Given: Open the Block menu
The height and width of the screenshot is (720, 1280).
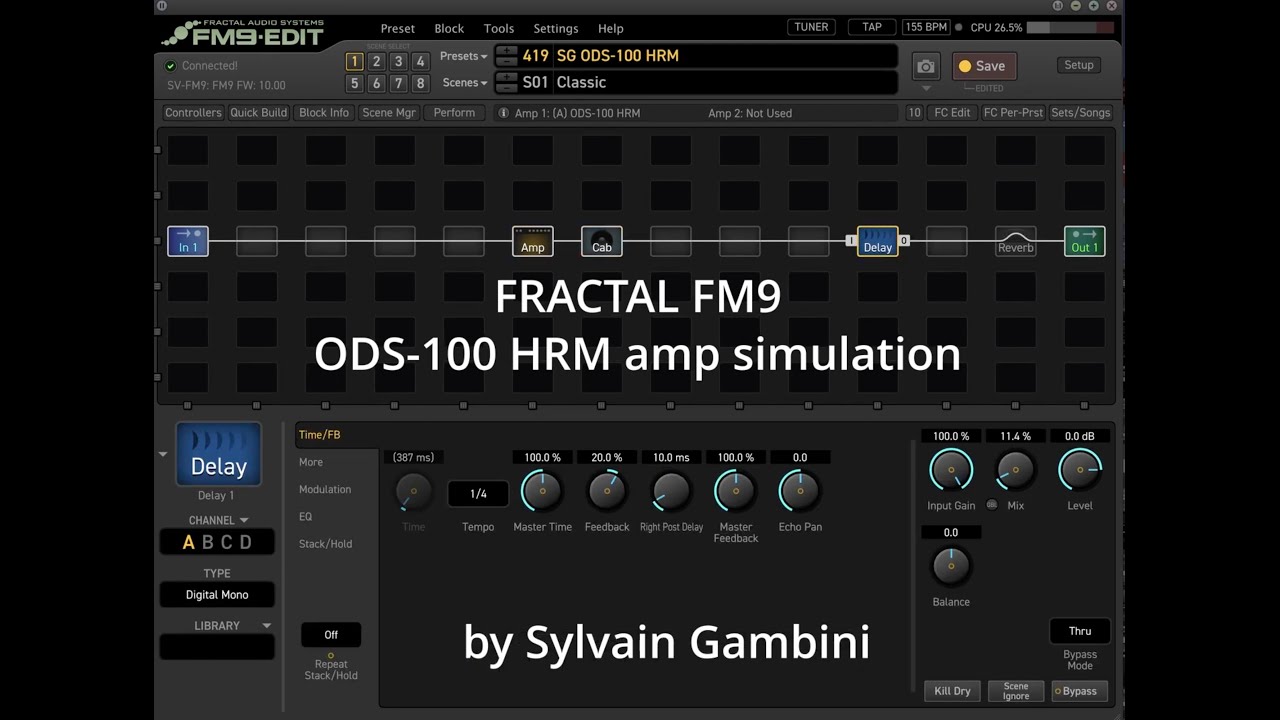Looking at the screenshot, I should (449, 29).
